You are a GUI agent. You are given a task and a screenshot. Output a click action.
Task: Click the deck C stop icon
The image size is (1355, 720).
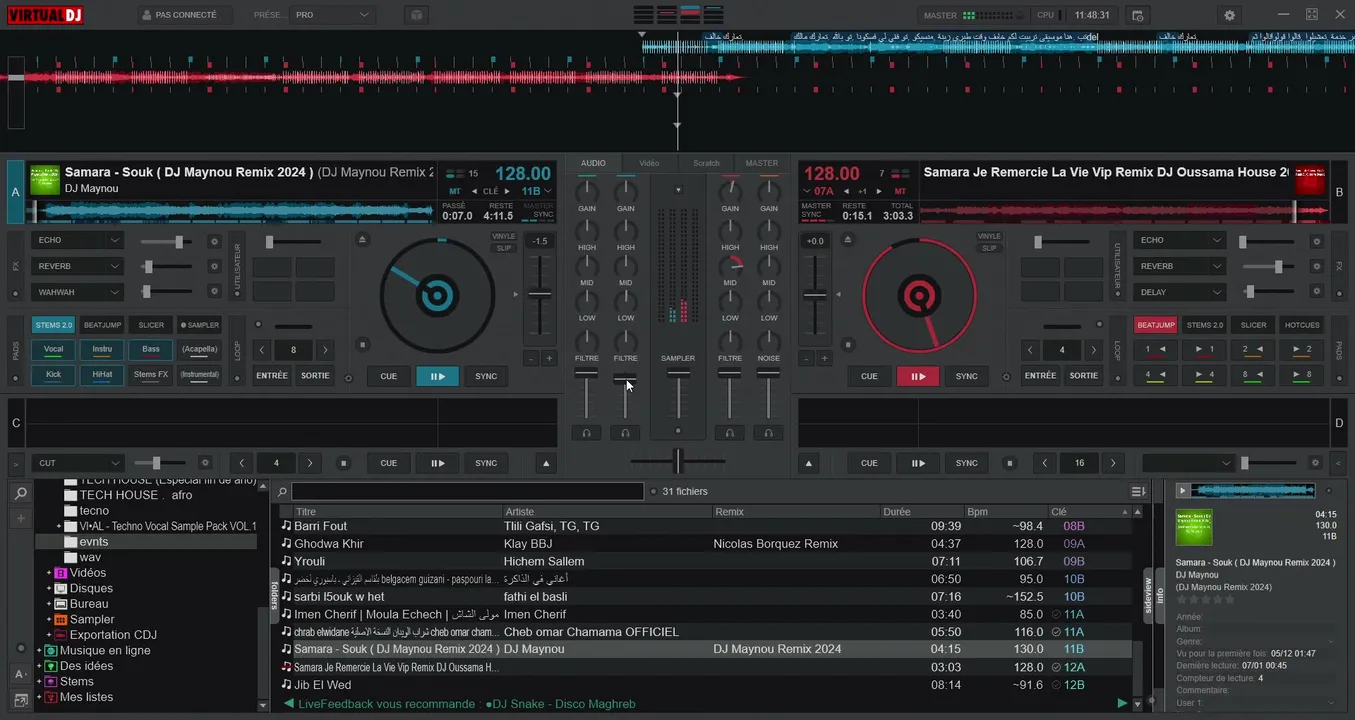click(344, 463)
